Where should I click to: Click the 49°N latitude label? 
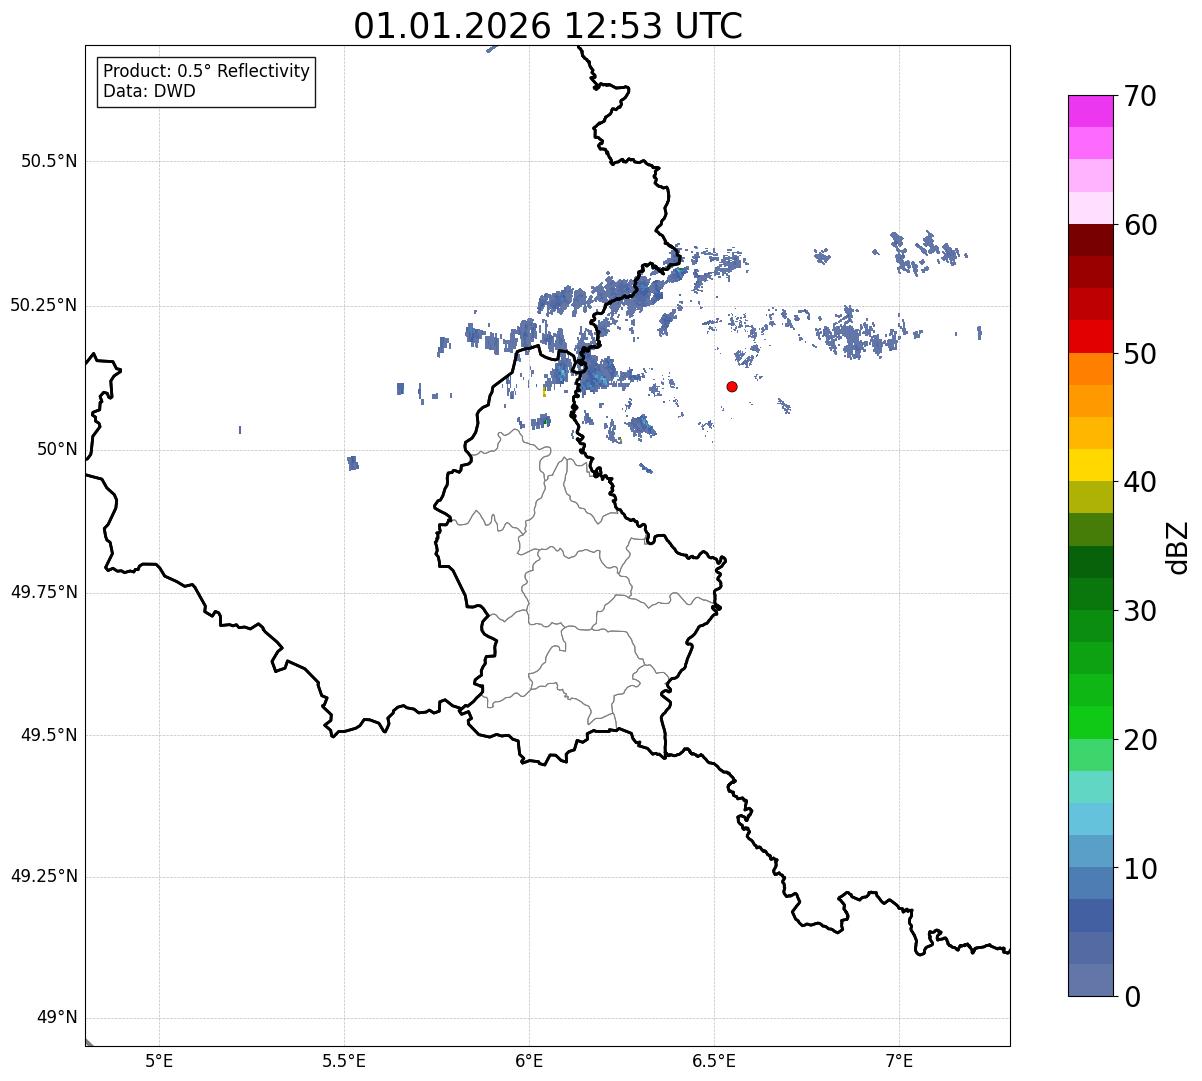[57, 1018]
